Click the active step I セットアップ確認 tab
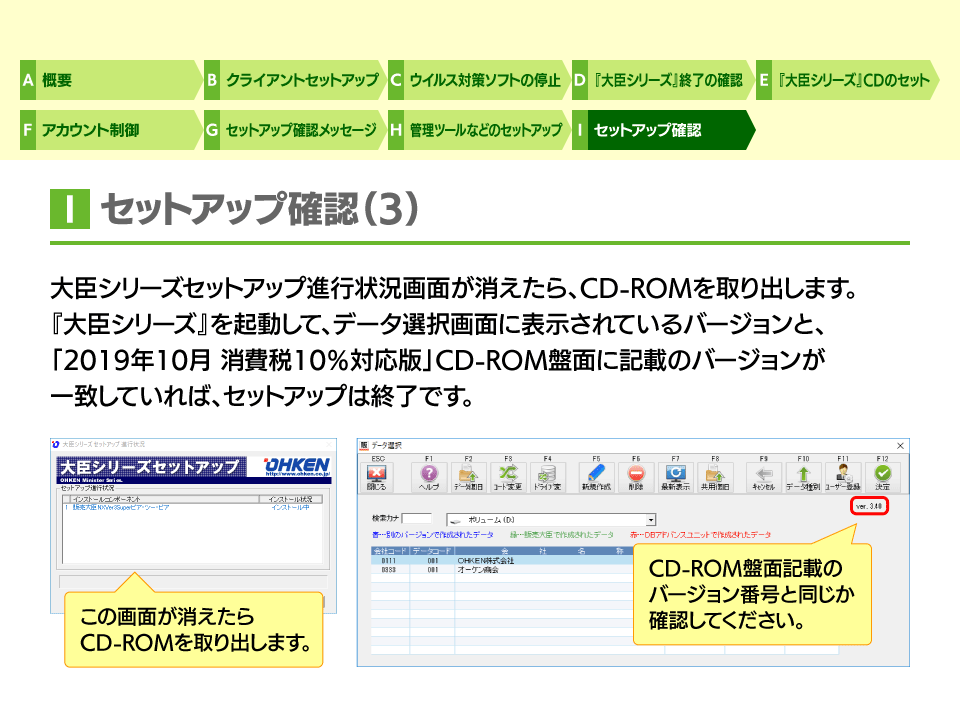960x720 pixels. (x=663, y=130)
